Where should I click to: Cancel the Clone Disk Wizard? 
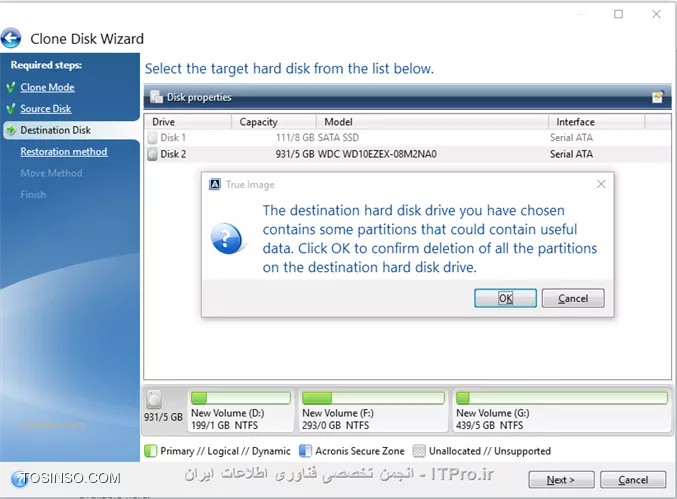click(633, 480)
